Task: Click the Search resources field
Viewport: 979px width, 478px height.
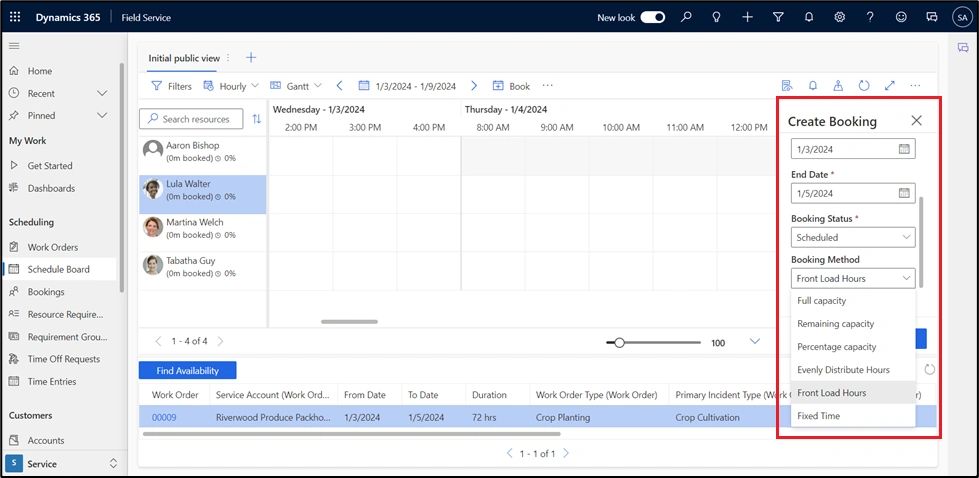Action: coord(191,119)
